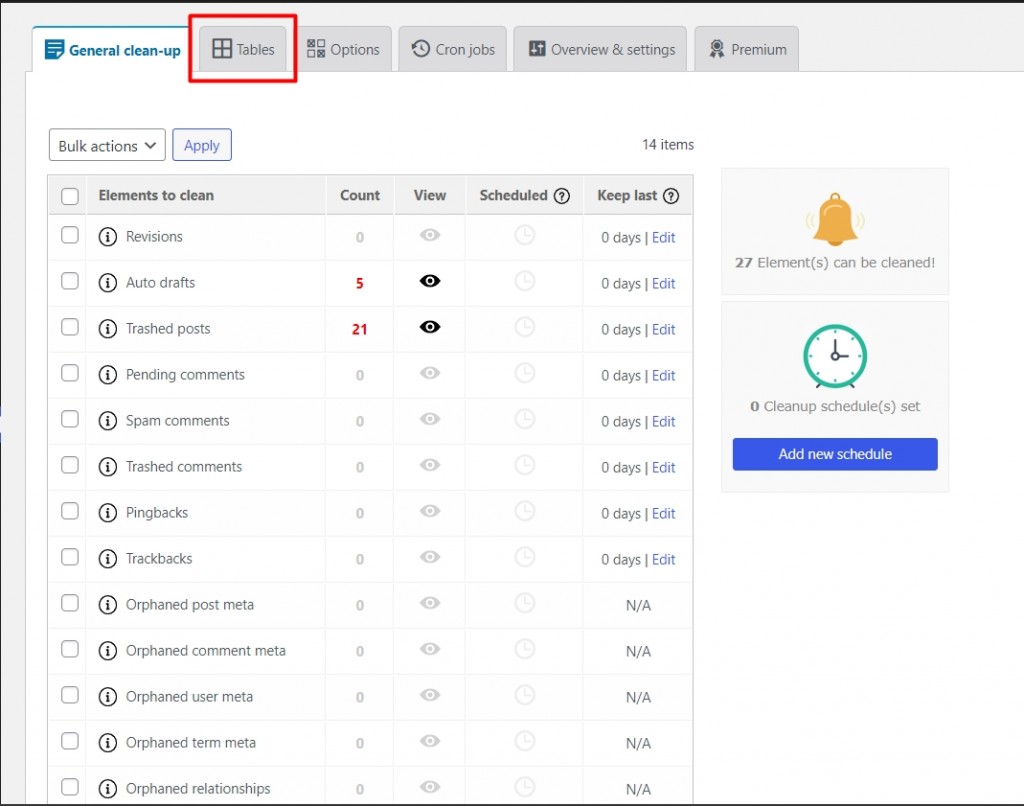
Task: Check the Trashed posts row checkbox
Action: pyautogui.click(x=70, y=327)
